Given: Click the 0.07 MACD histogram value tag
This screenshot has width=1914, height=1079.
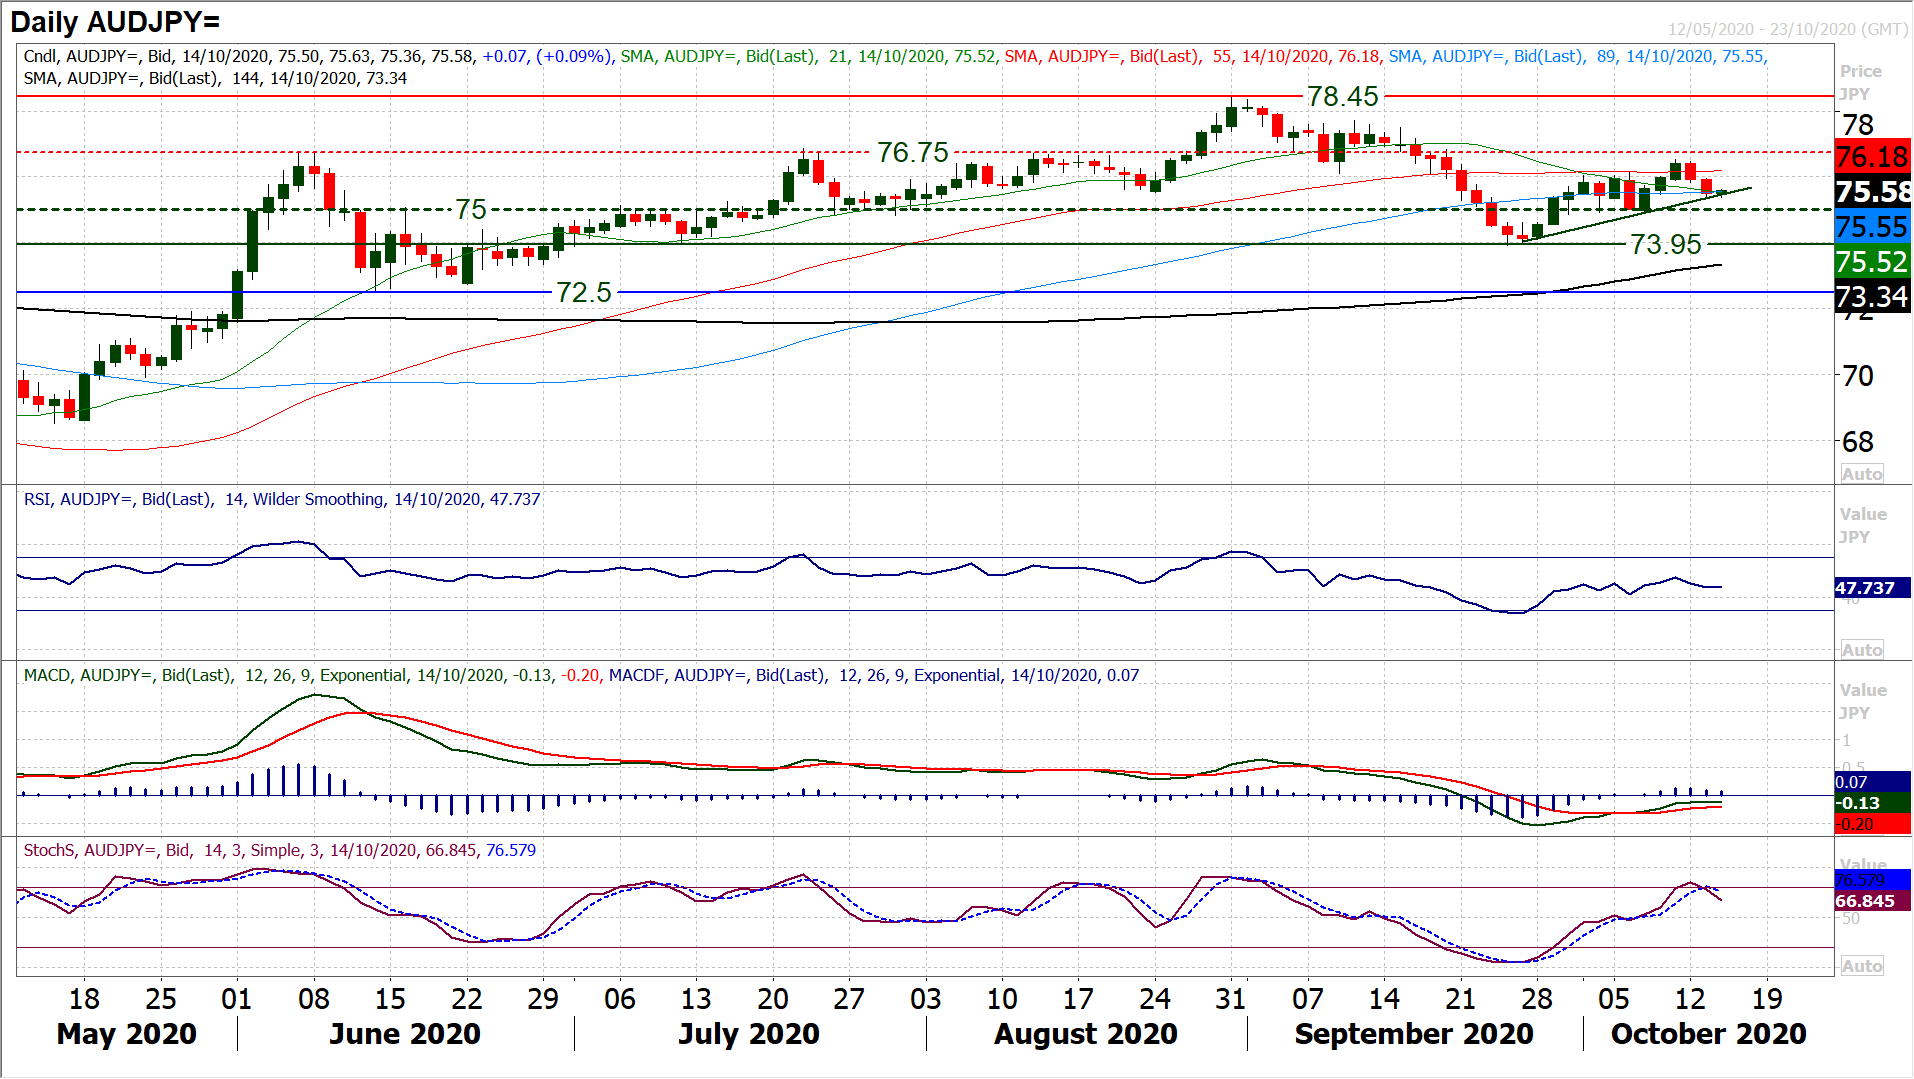Looking at the screenshot, I should click(1873, 782).
